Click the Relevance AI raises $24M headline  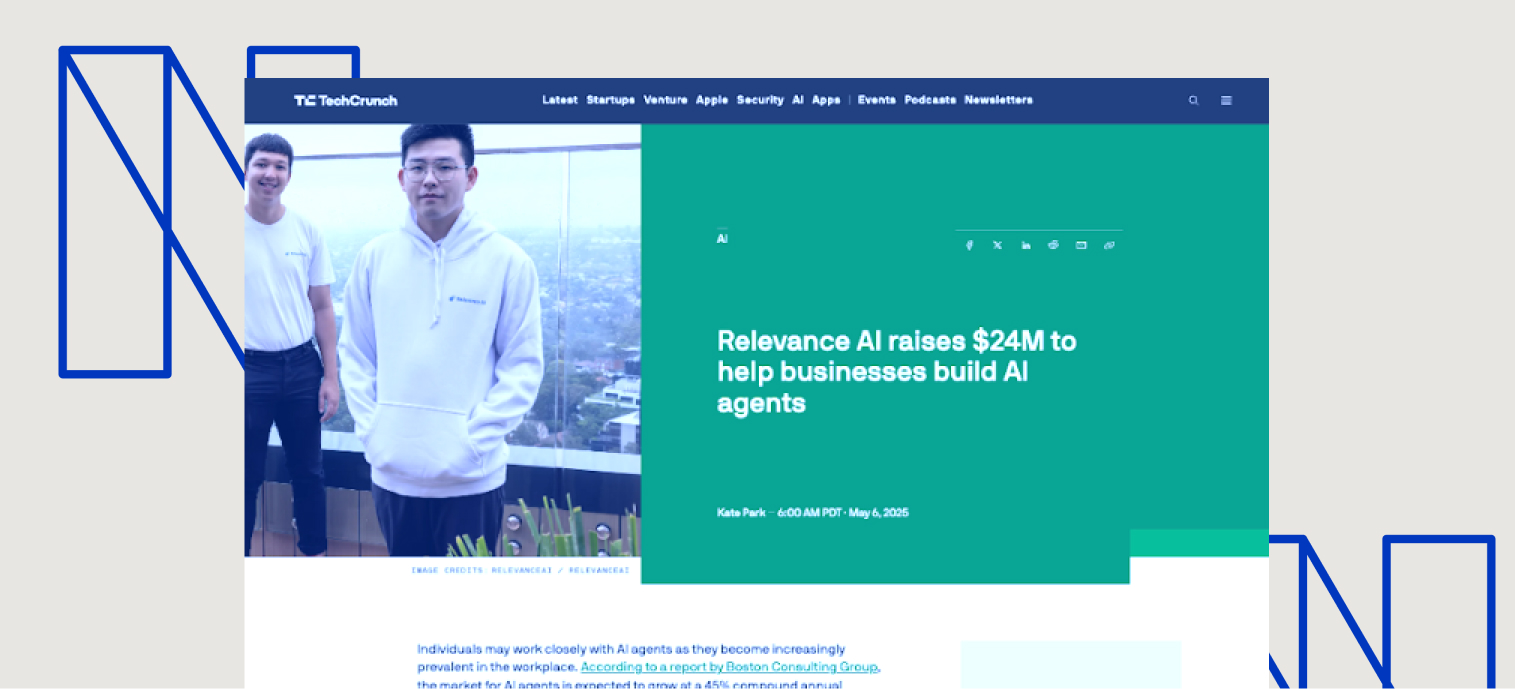896,372
